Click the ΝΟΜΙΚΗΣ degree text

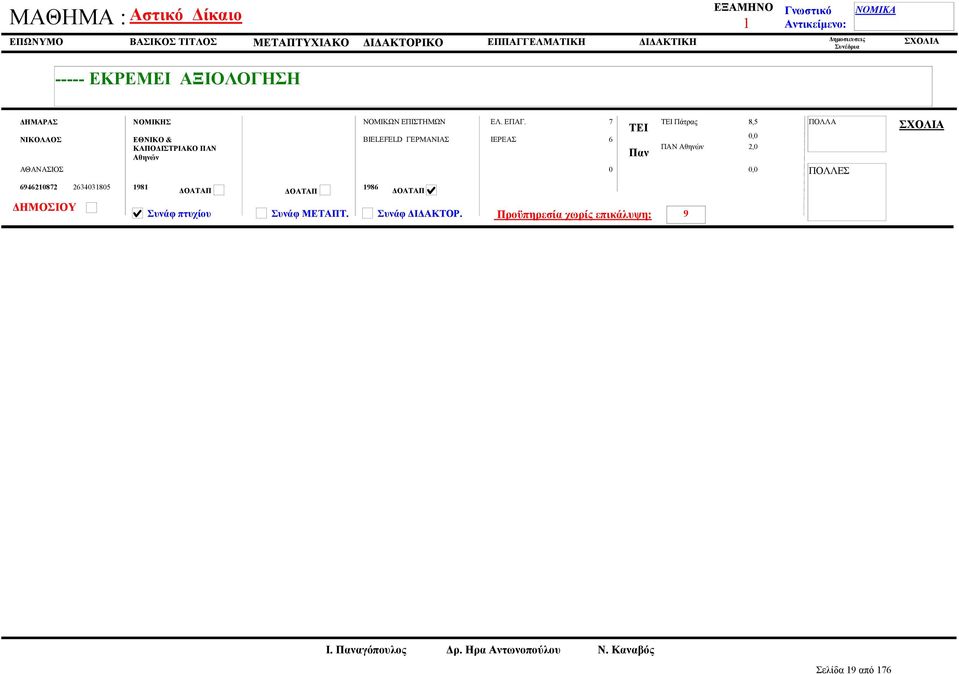(x=152, y=122)
